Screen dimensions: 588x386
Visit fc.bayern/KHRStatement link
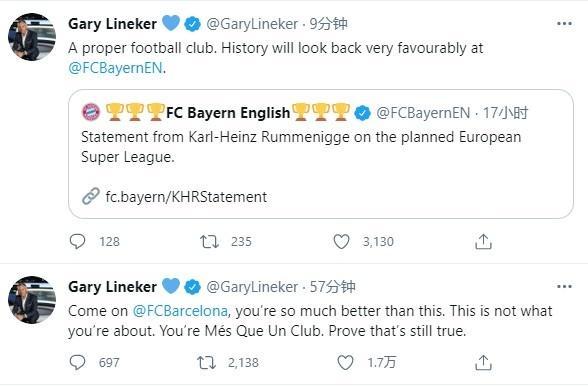[x=186, y=197]
